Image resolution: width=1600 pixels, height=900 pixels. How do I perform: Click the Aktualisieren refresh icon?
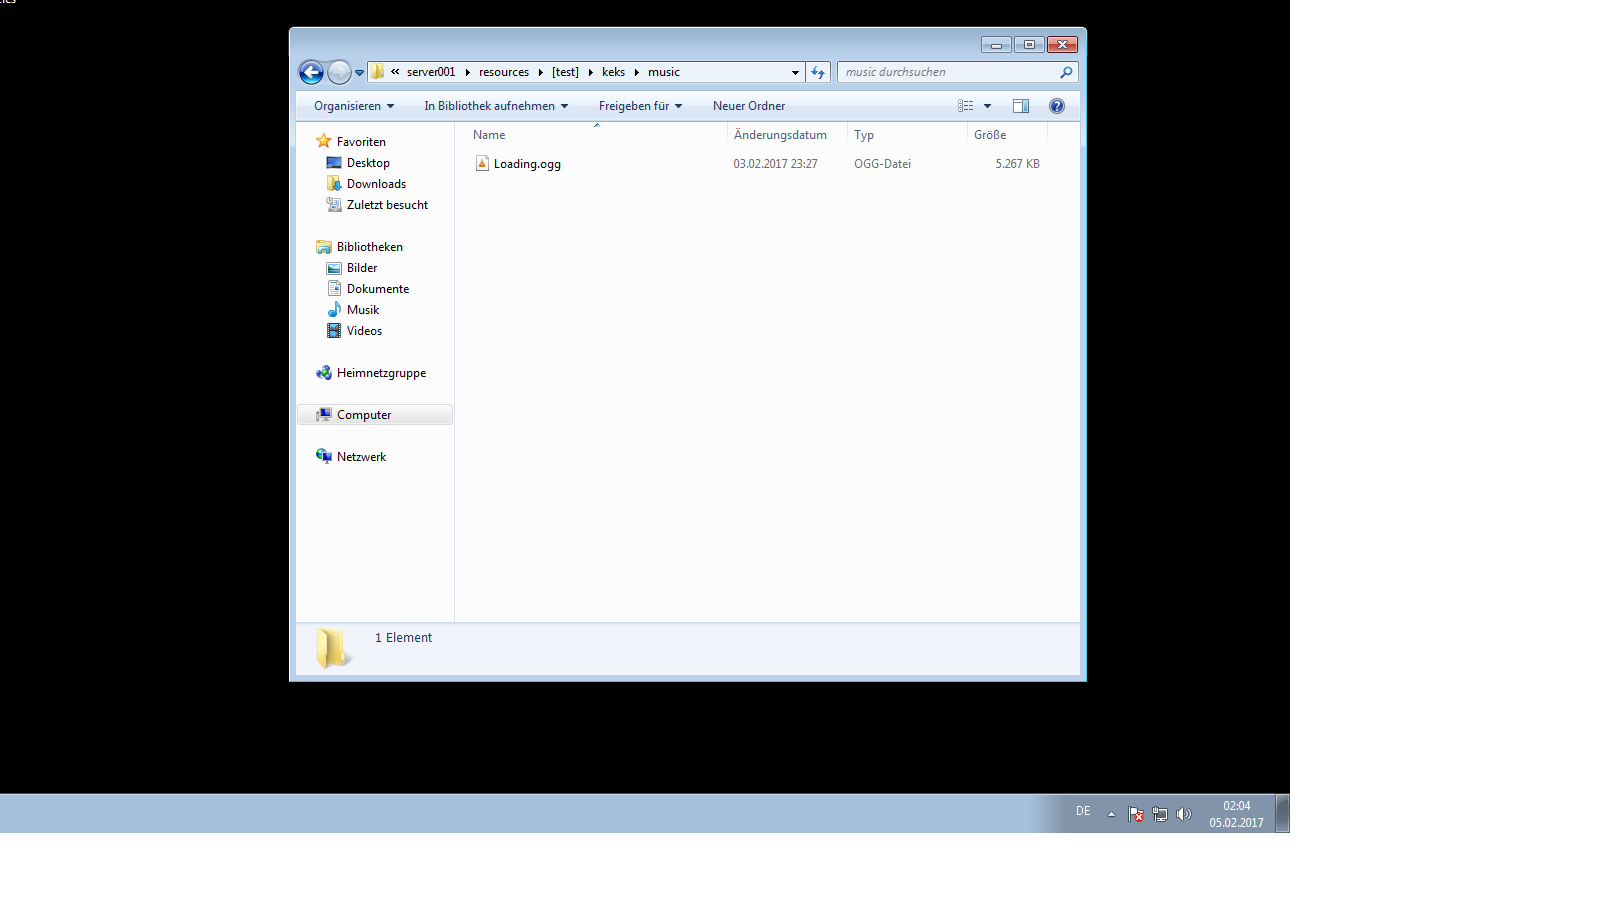(x=818, y=72)
